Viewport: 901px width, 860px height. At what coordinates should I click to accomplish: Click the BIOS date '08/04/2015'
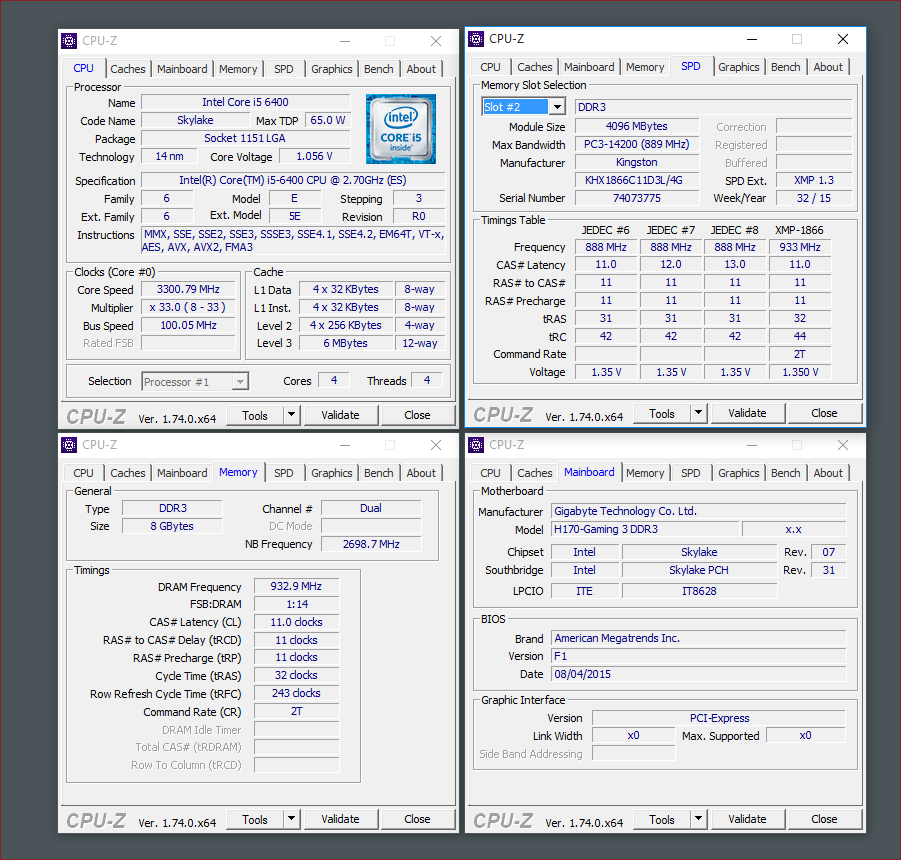coord(699,674)
